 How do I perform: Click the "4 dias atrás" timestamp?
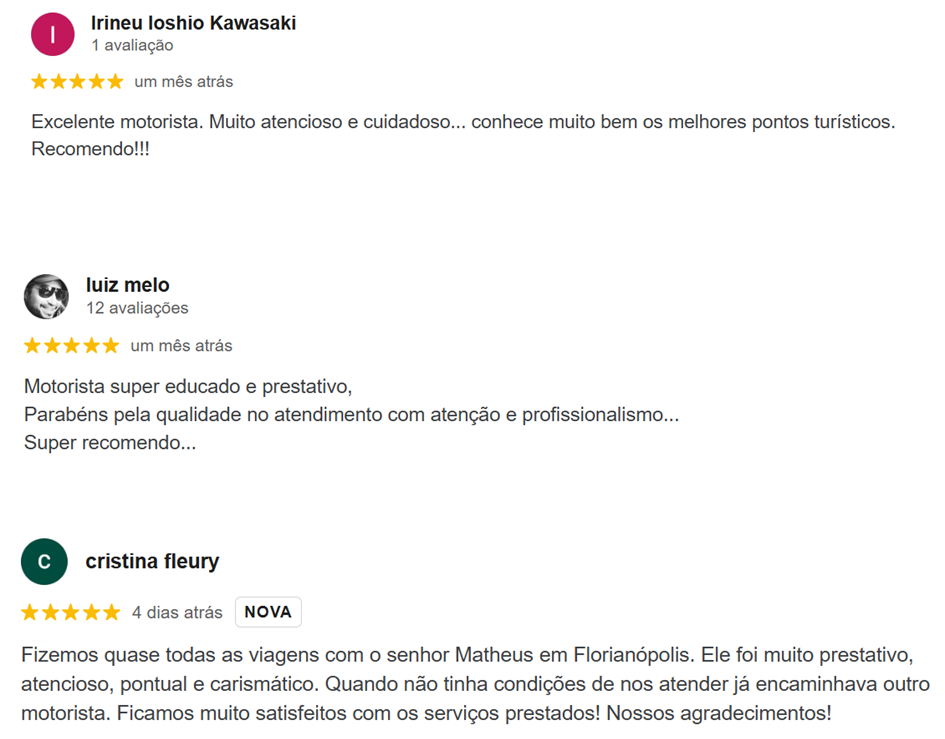[x=177, y=612]
